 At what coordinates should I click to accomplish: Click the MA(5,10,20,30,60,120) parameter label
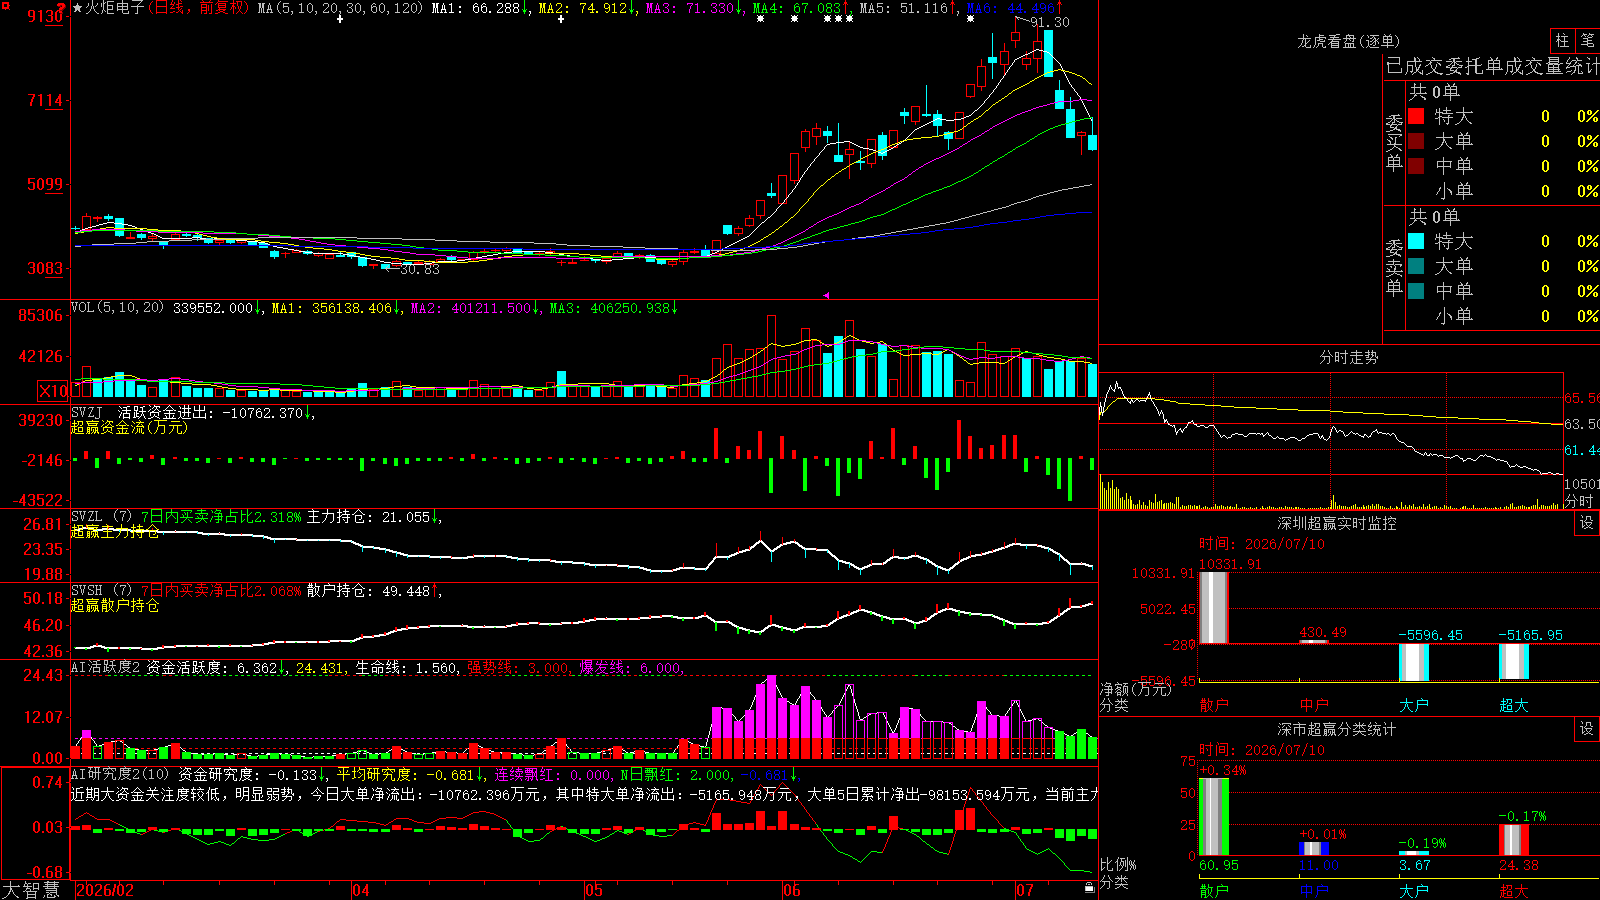tap(341, 8)
